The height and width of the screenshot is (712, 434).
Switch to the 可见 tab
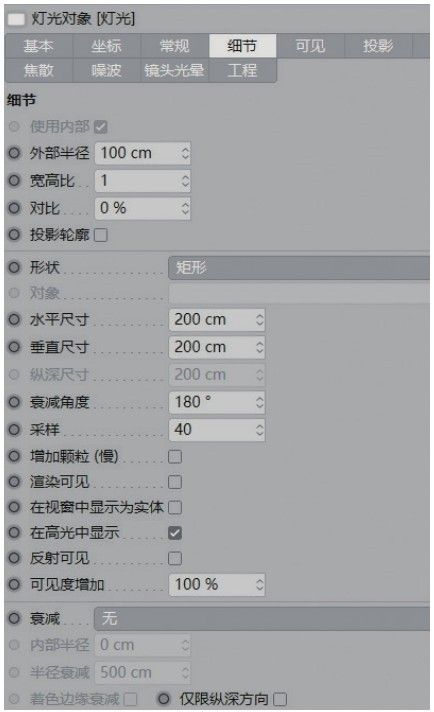[311, 46]
